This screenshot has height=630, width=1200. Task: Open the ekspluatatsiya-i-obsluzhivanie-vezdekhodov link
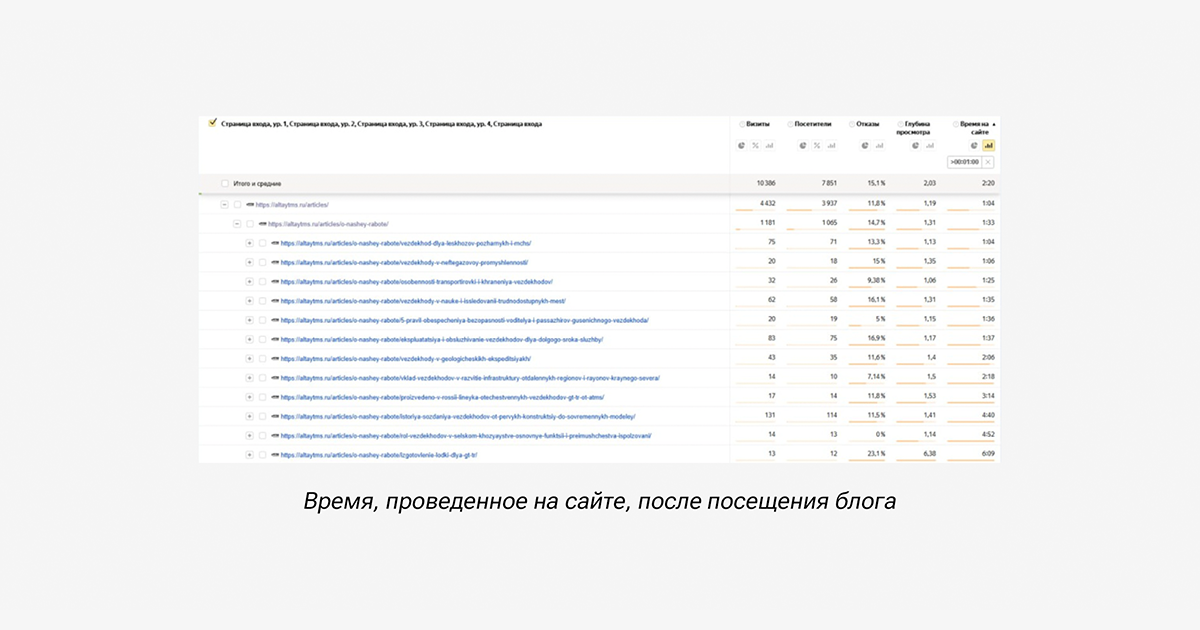coord(442,339)
